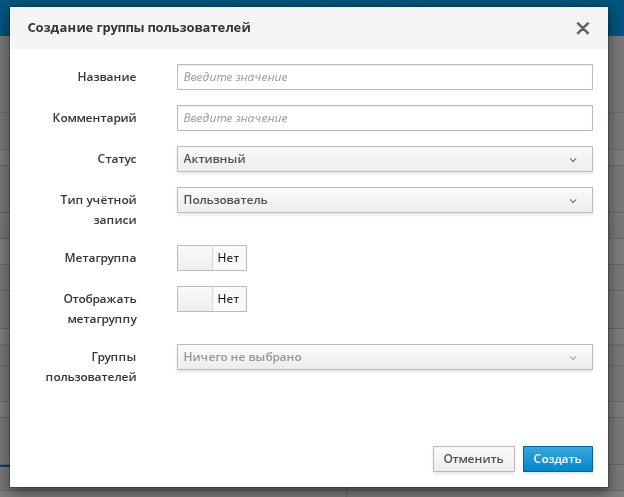Click the Статус field label
Screen dimensions: 624x497
click(115, 159)
